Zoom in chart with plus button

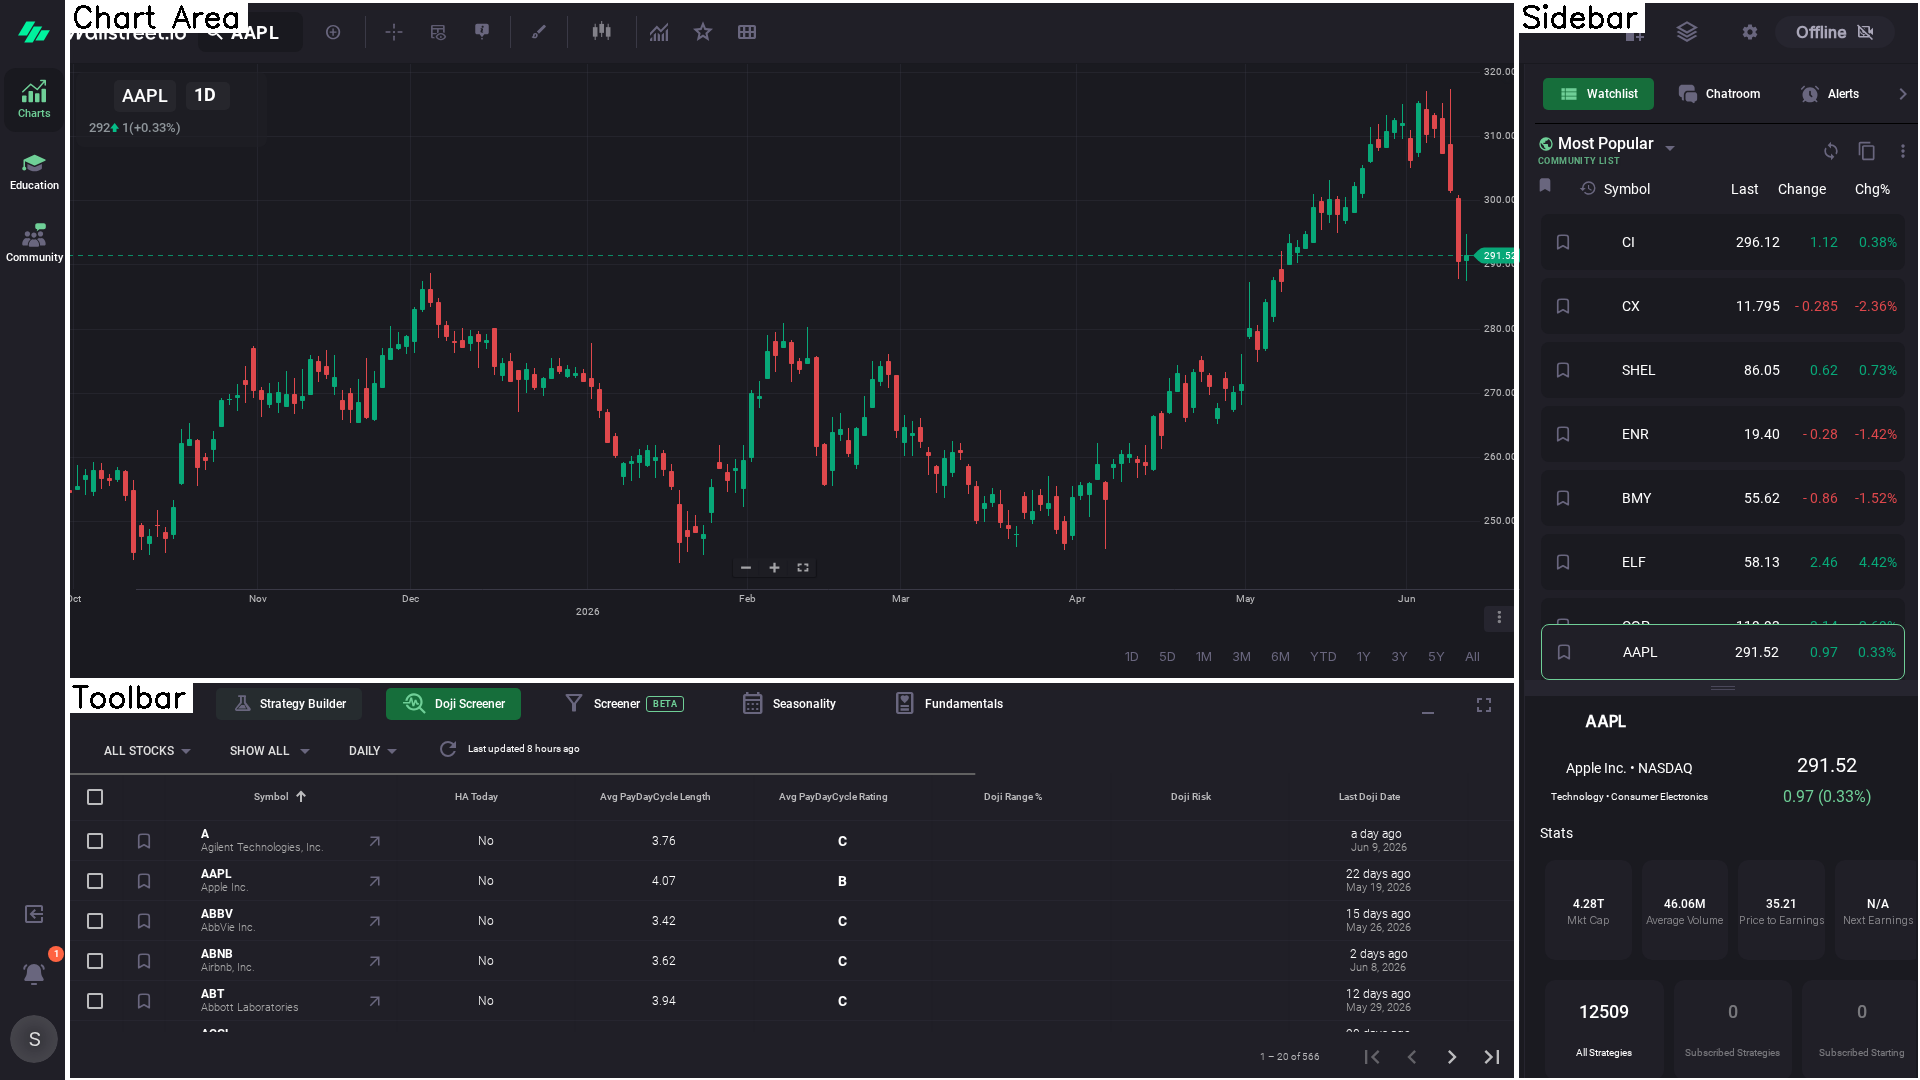[774, 568]
